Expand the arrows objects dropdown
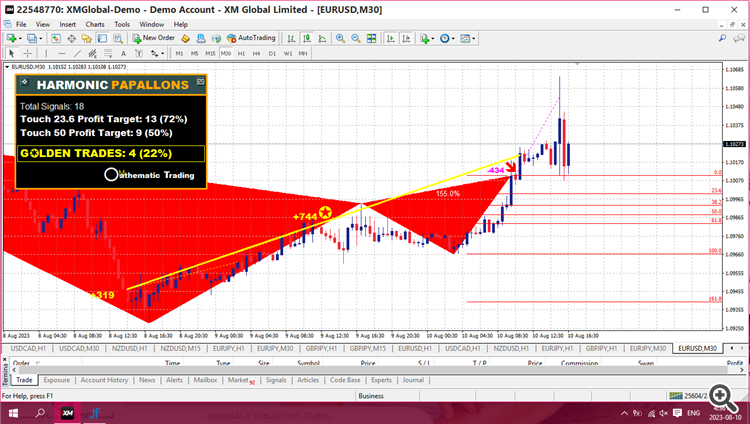Screen dimensions: 750x424 (x=162, y=53)
